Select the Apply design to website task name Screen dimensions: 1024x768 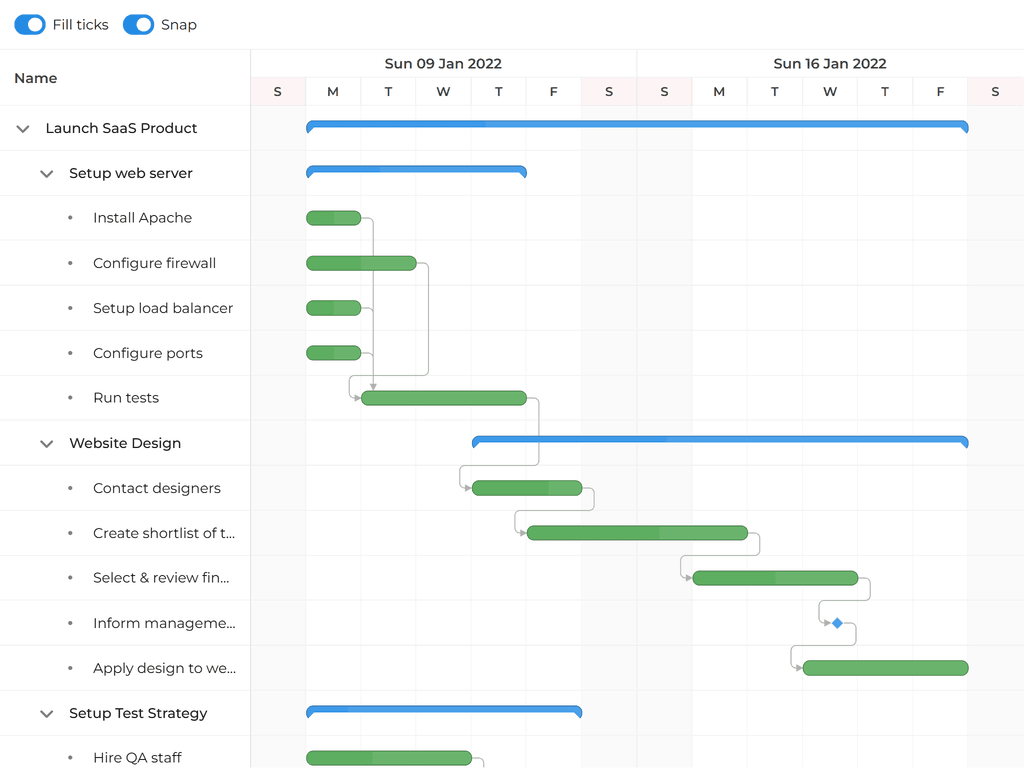(164, 668)
